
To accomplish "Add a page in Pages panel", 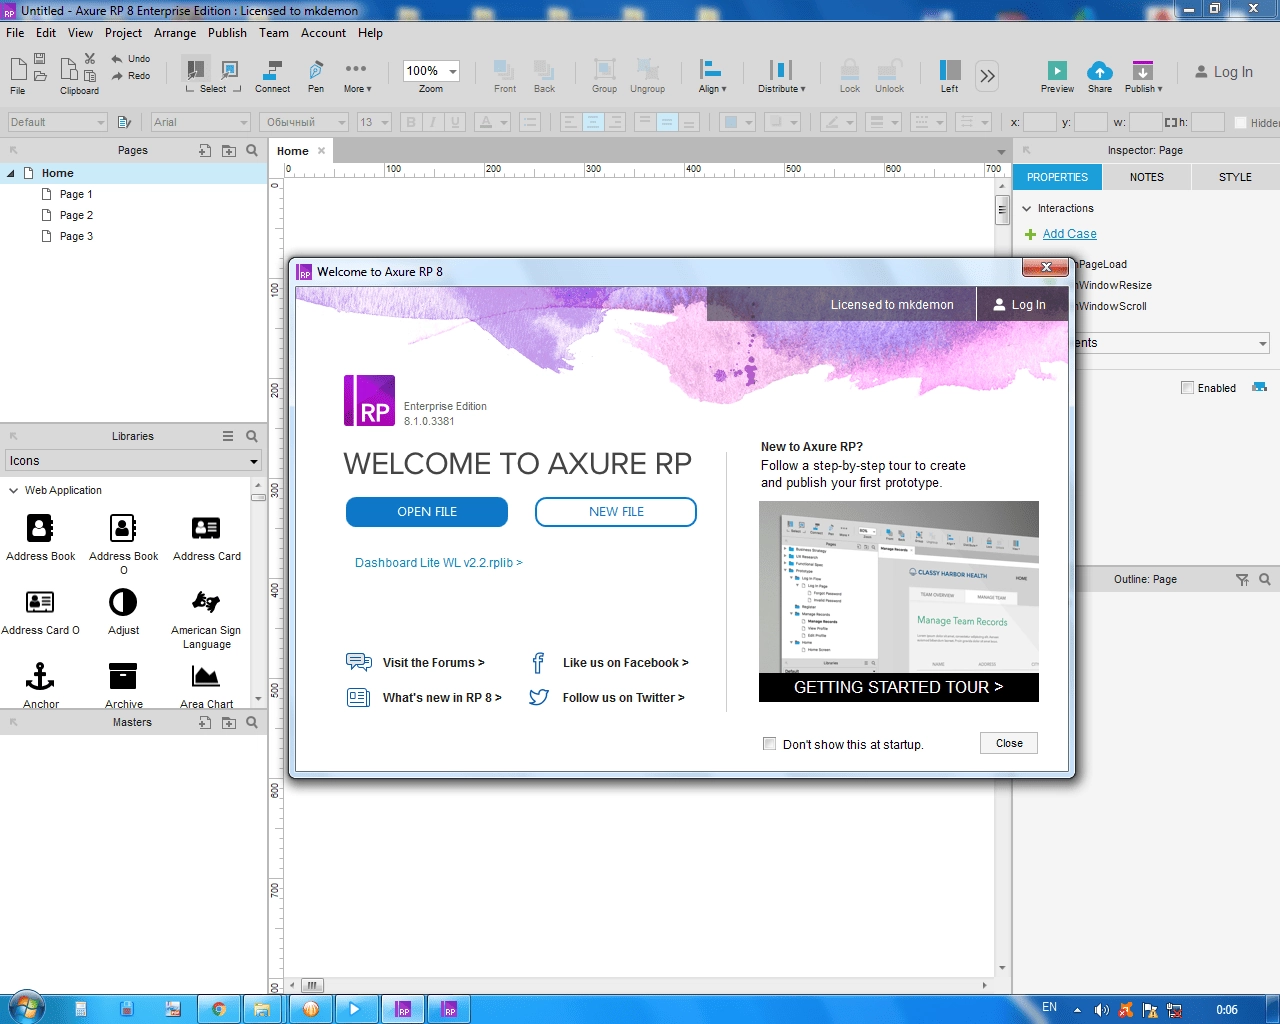I will coord(205,150).
